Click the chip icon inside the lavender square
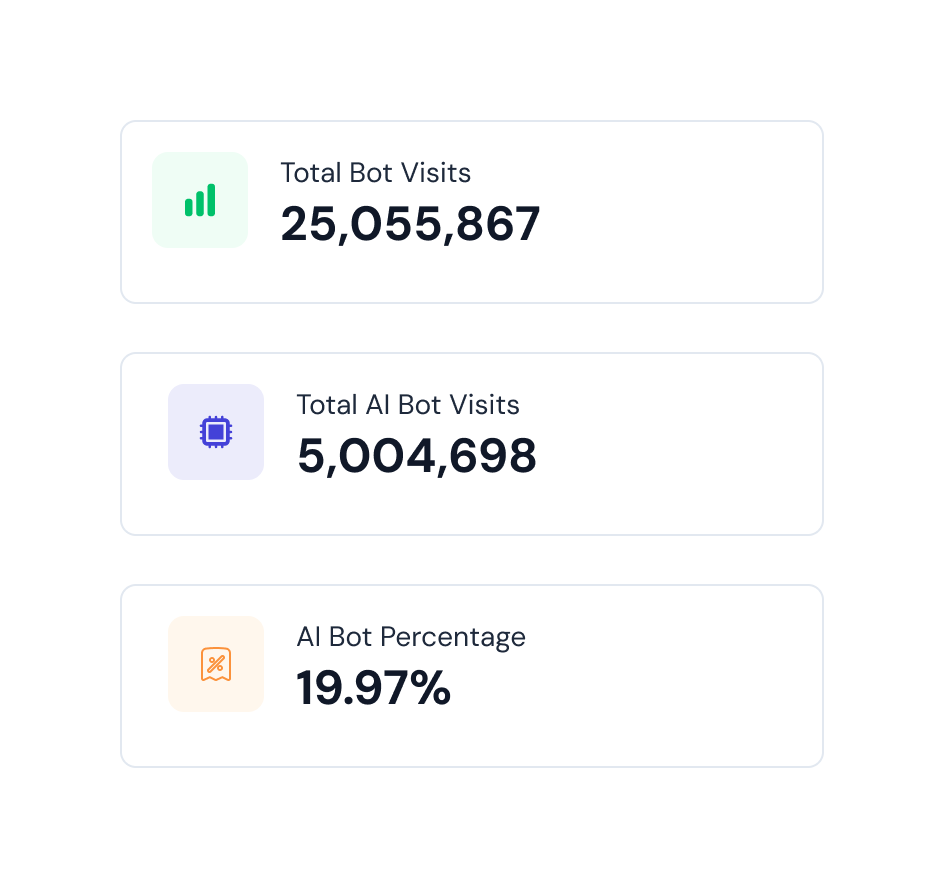Screen dimensions: 944x888 (x=216, y=432)
